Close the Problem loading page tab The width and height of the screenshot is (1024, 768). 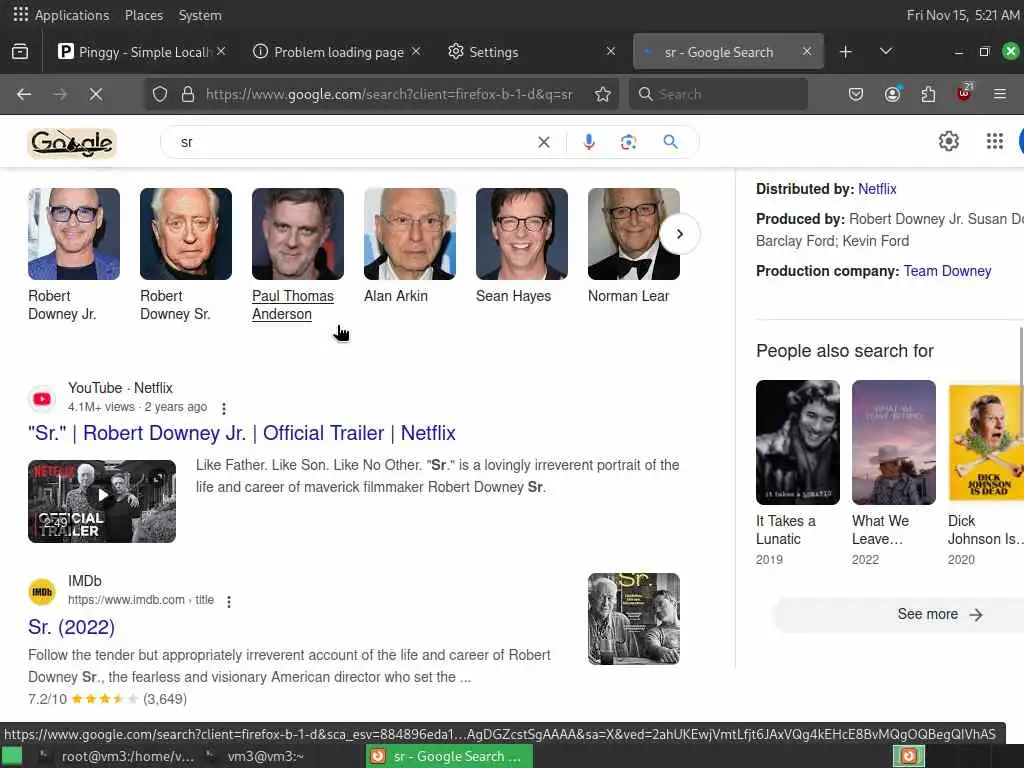click(416, 51)
